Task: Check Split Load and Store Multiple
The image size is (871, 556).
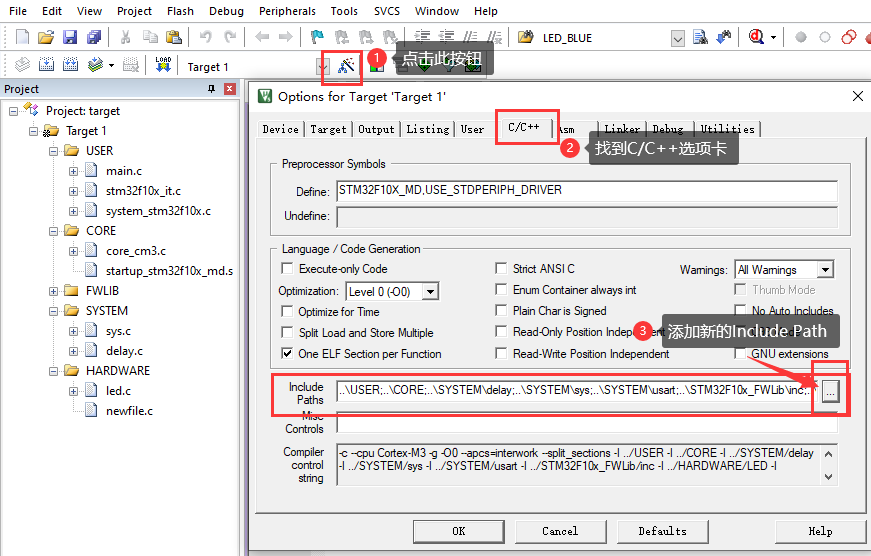Action: pyautogui.click(x=287, y=333)
